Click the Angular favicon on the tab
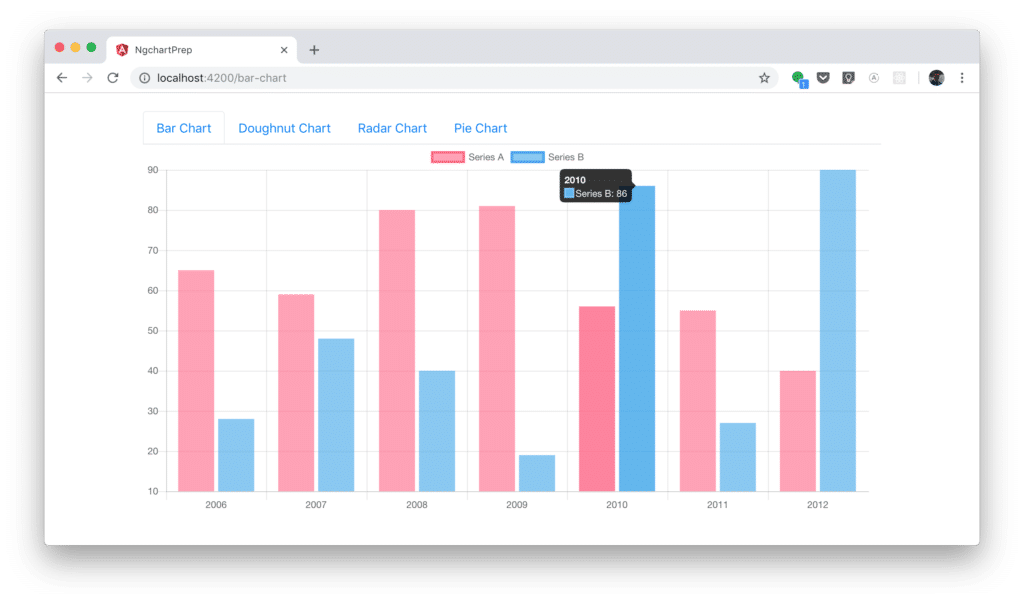 point(122,50)
